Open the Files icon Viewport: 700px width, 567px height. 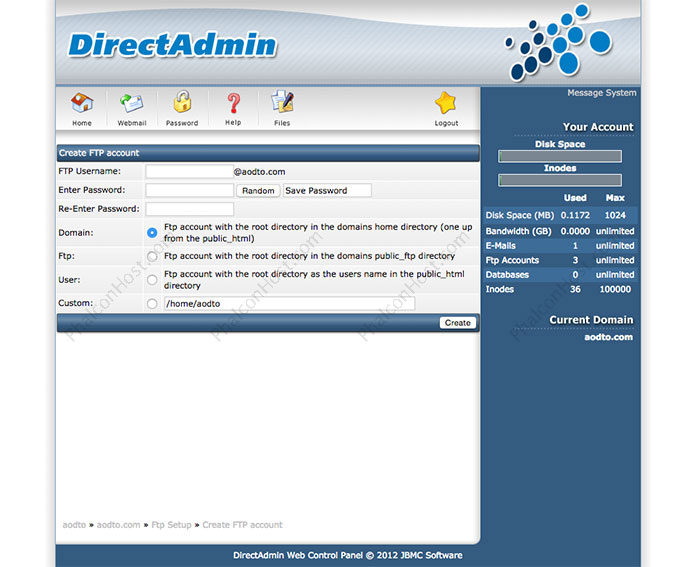282,101
